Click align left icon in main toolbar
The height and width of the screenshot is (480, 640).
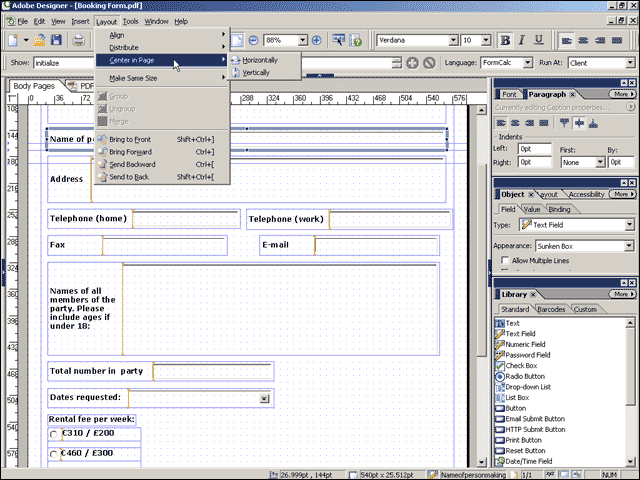[x=567, y=40]
